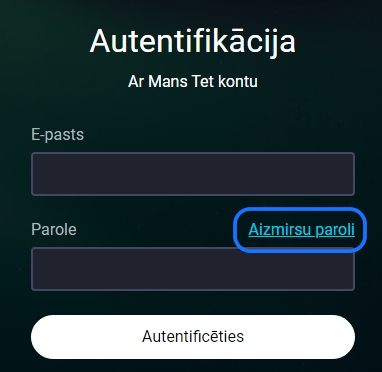Viewport: 382px width, 372px height.
Task: Place cursor in the email text box
Action: pos(193,174)
